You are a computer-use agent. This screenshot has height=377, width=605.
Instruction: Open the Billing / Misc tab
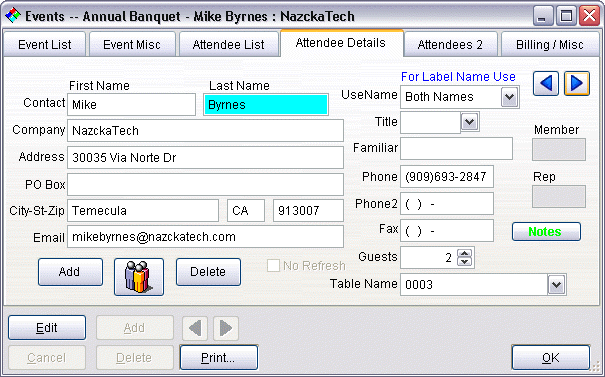point(550,44)
